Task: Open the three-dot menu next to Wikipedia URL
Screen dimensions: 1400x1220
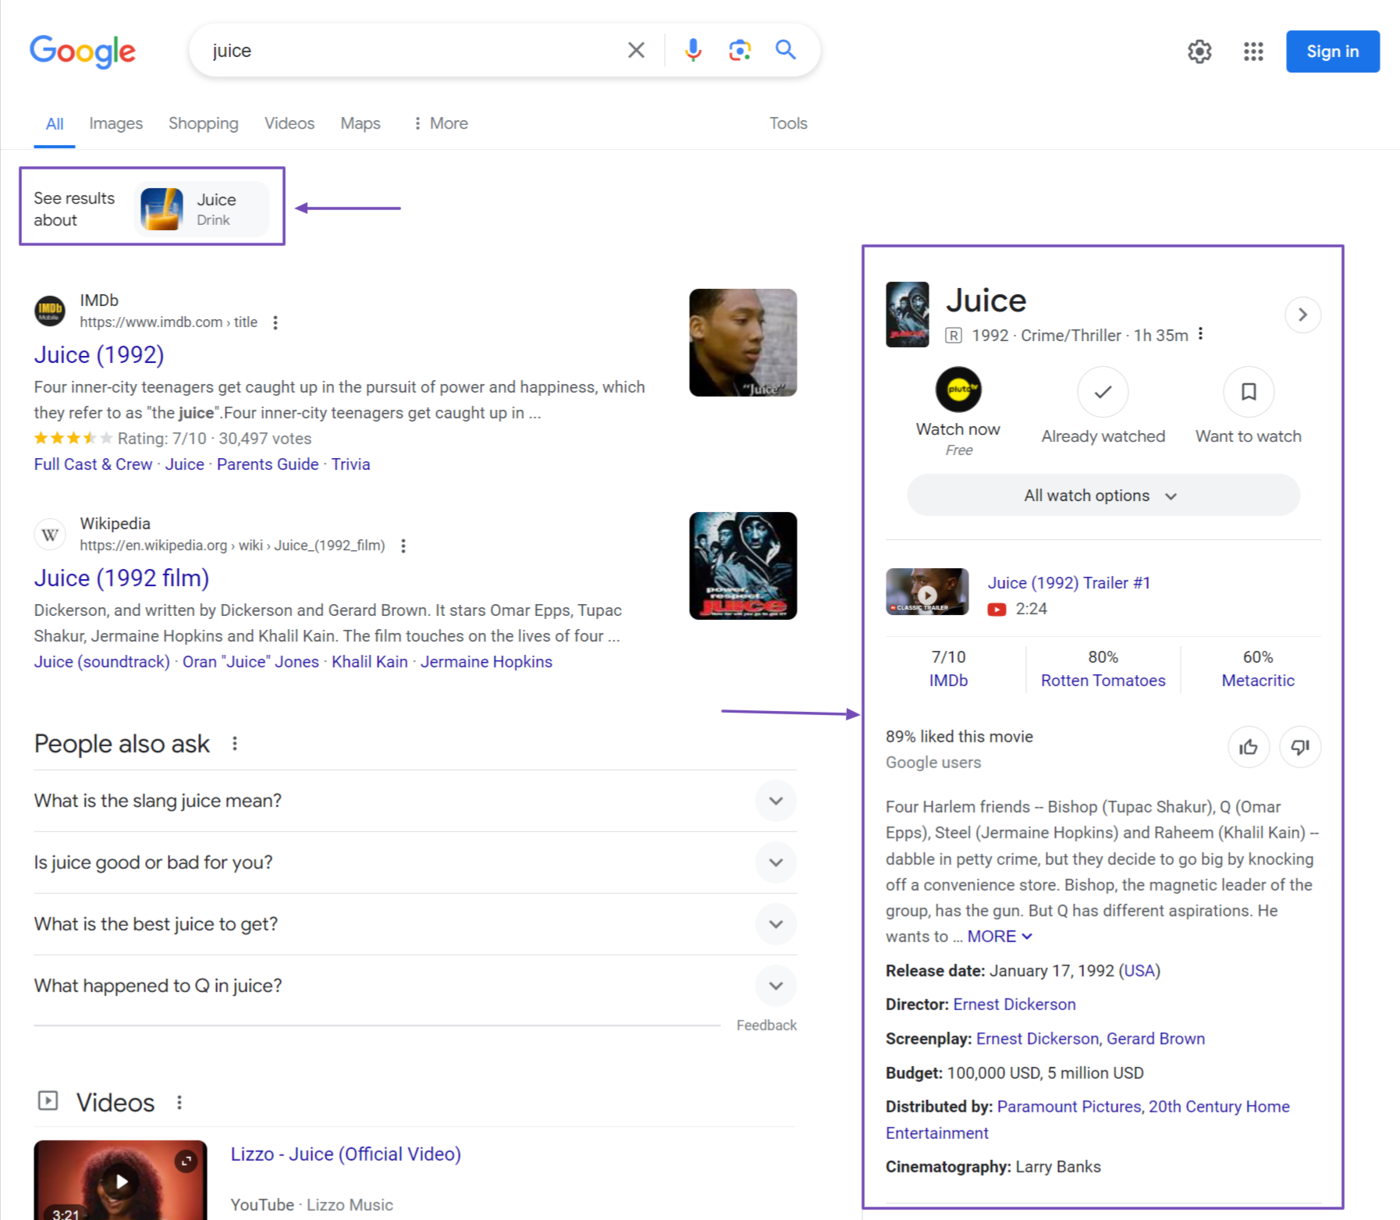Action: coord(403,545)
